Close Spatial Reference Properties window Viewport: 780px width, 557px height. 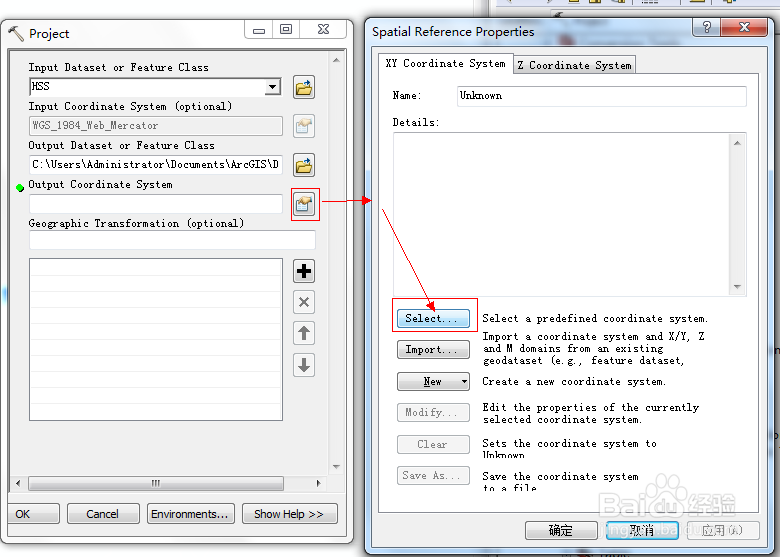[x=744, y=27]
